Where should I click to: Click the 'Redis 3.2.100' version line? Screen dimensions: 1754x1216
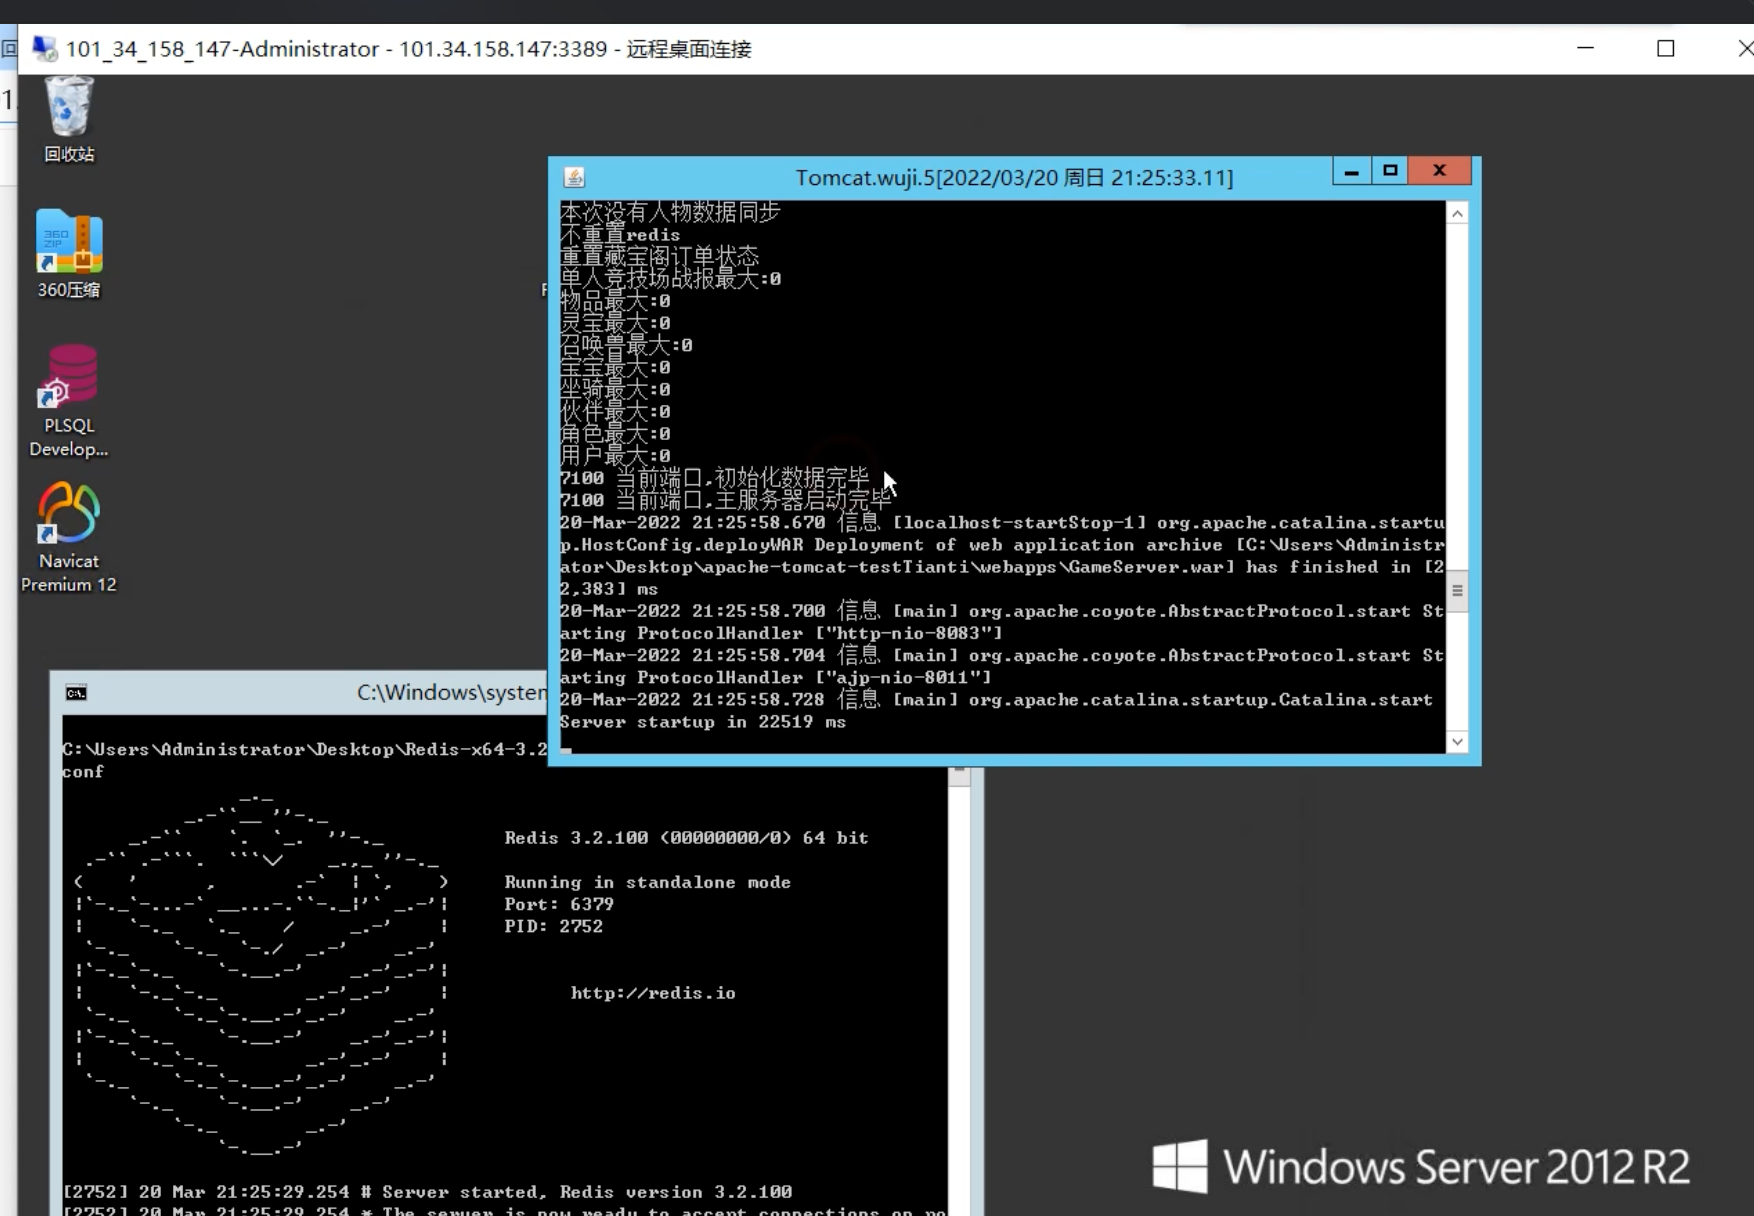point(686,838)
